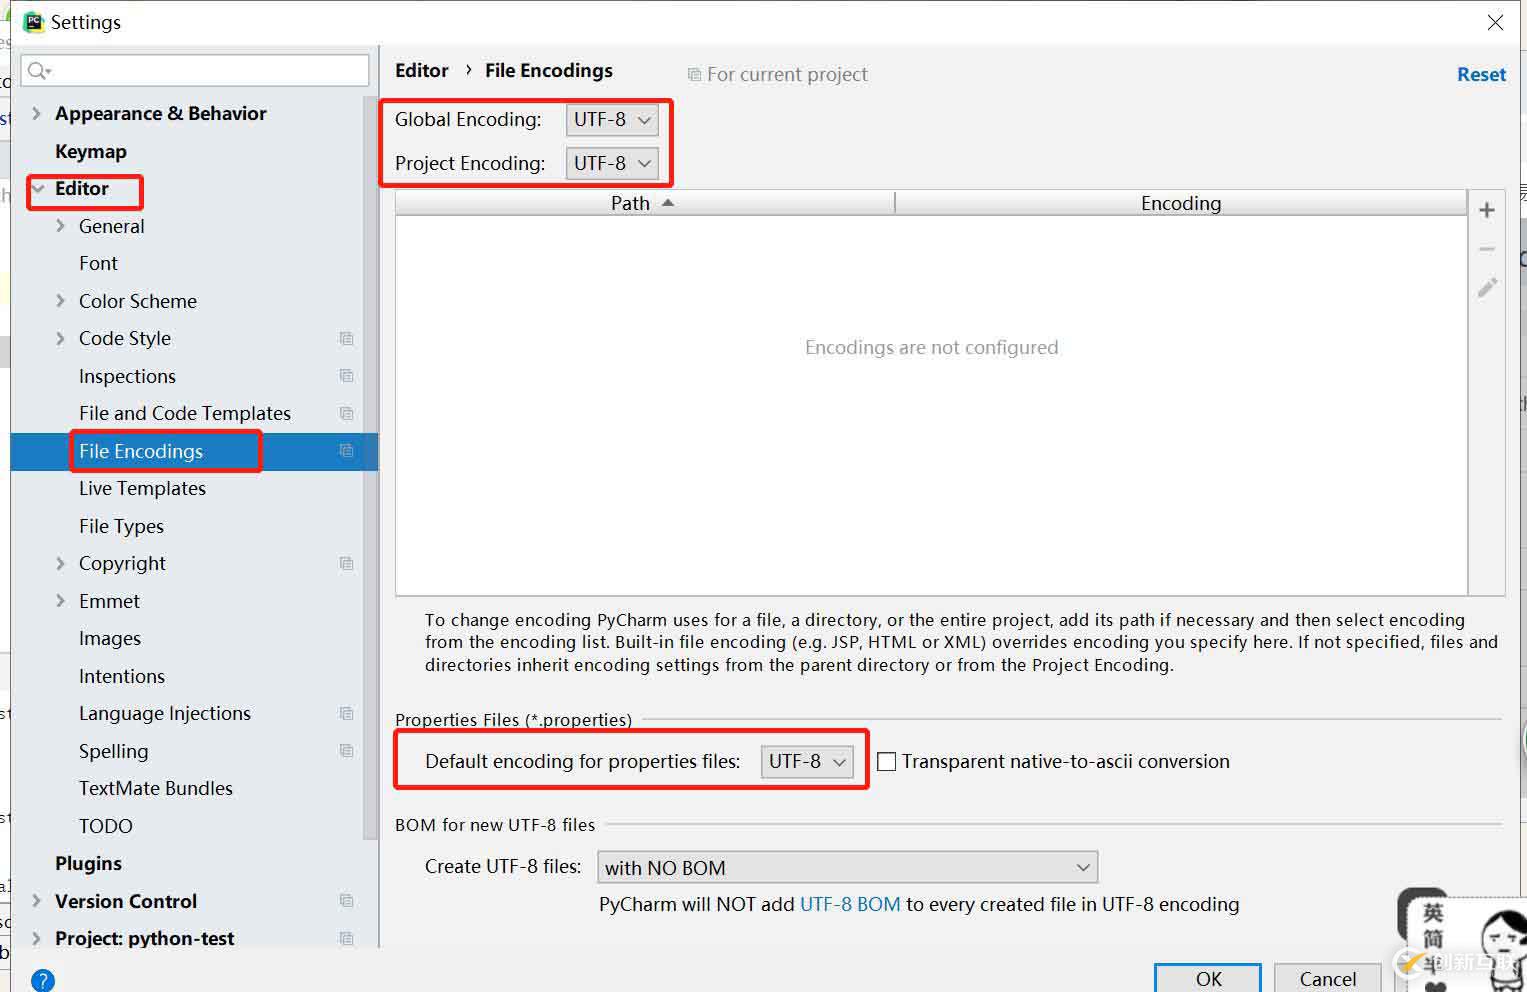Select TextMate Bundles page

point(156,788)
